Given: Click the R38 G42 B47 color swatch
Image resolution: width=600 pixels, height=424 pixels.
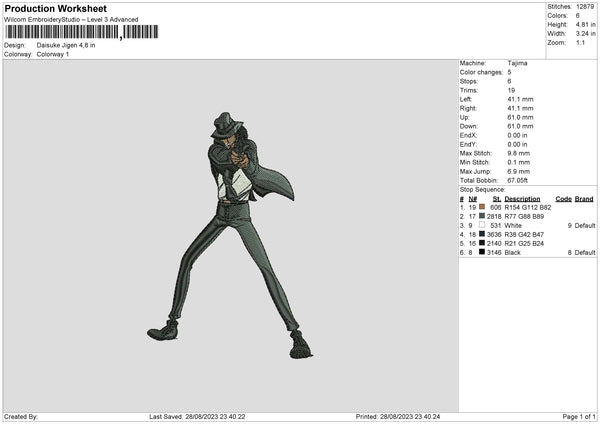Looking at the screenshot, I should click(x=482, y=234).
